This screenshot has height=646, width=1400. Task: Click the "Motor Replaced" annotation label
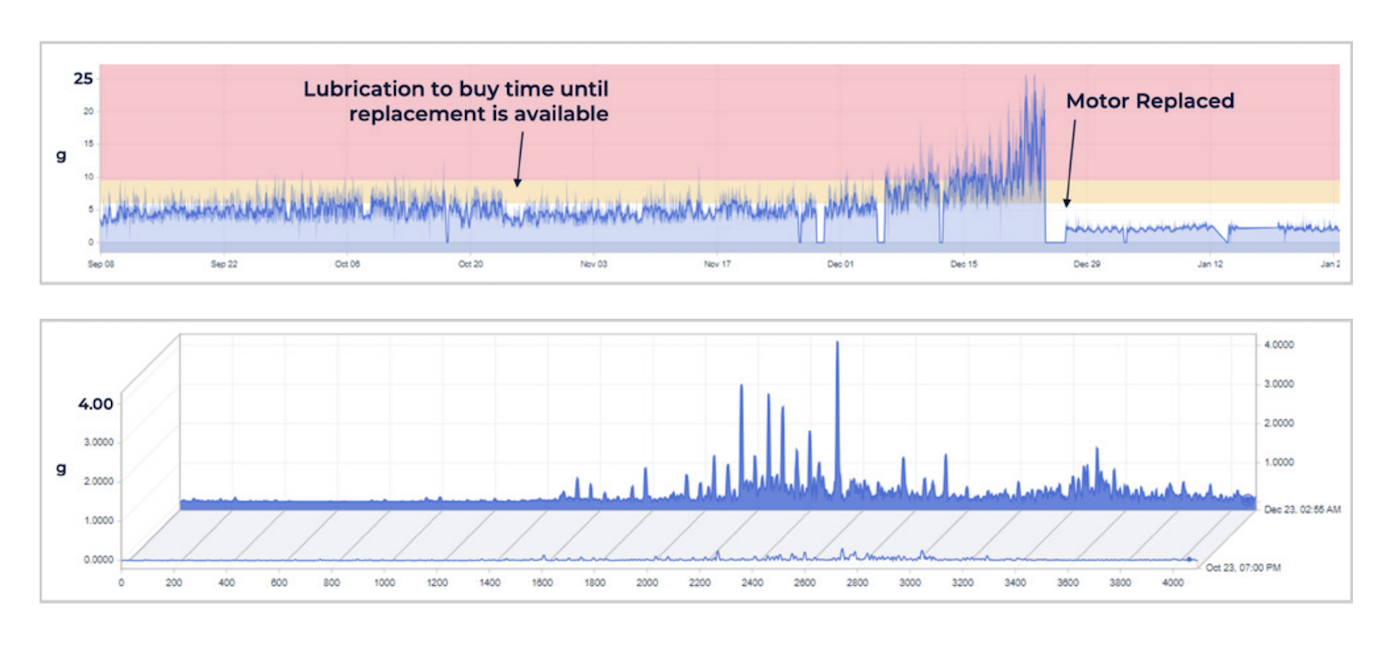coord(1149,101)
